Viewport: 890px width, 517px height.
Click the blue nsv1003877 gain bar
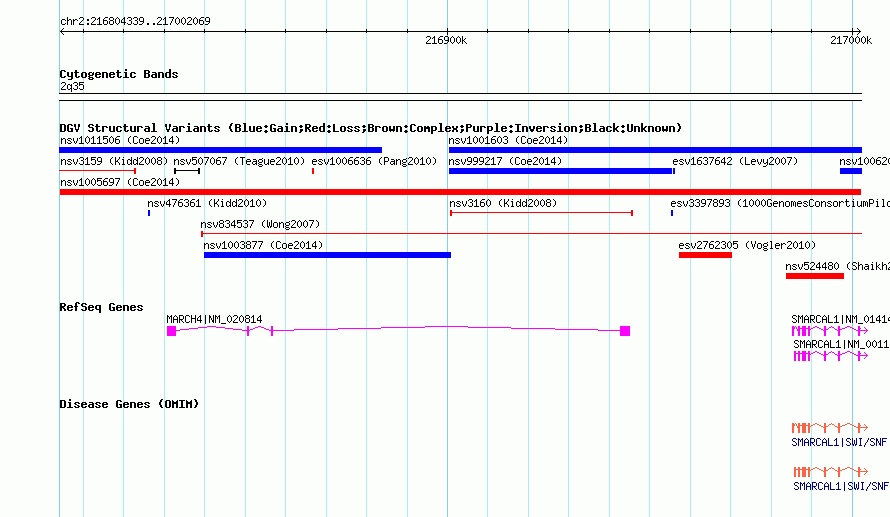[x=328, y=255]
